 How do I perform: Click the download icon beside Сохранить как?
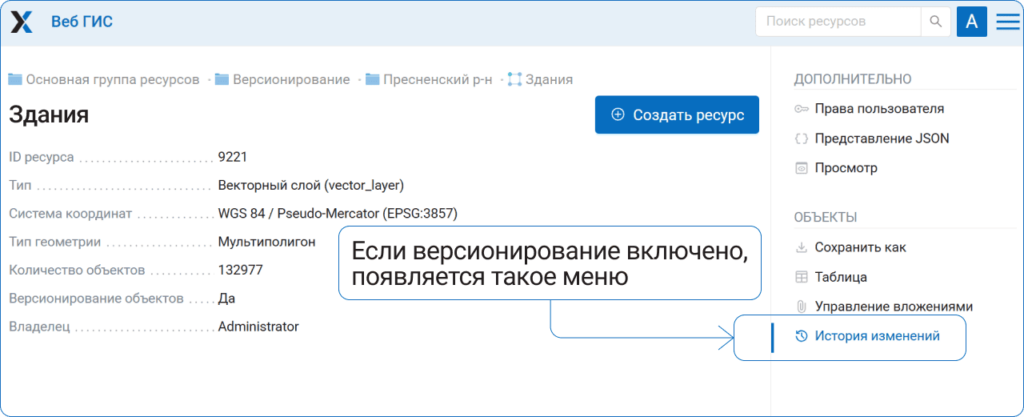[801, 248]
